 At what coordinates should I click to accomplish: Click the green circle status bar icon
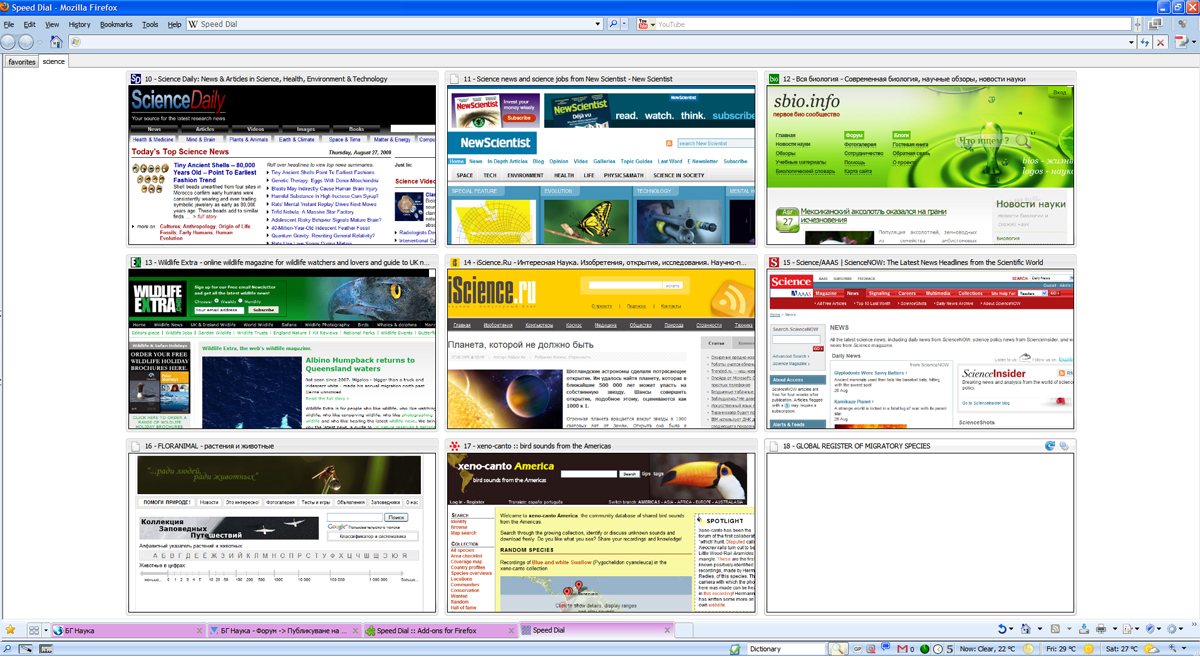(924, 649)
